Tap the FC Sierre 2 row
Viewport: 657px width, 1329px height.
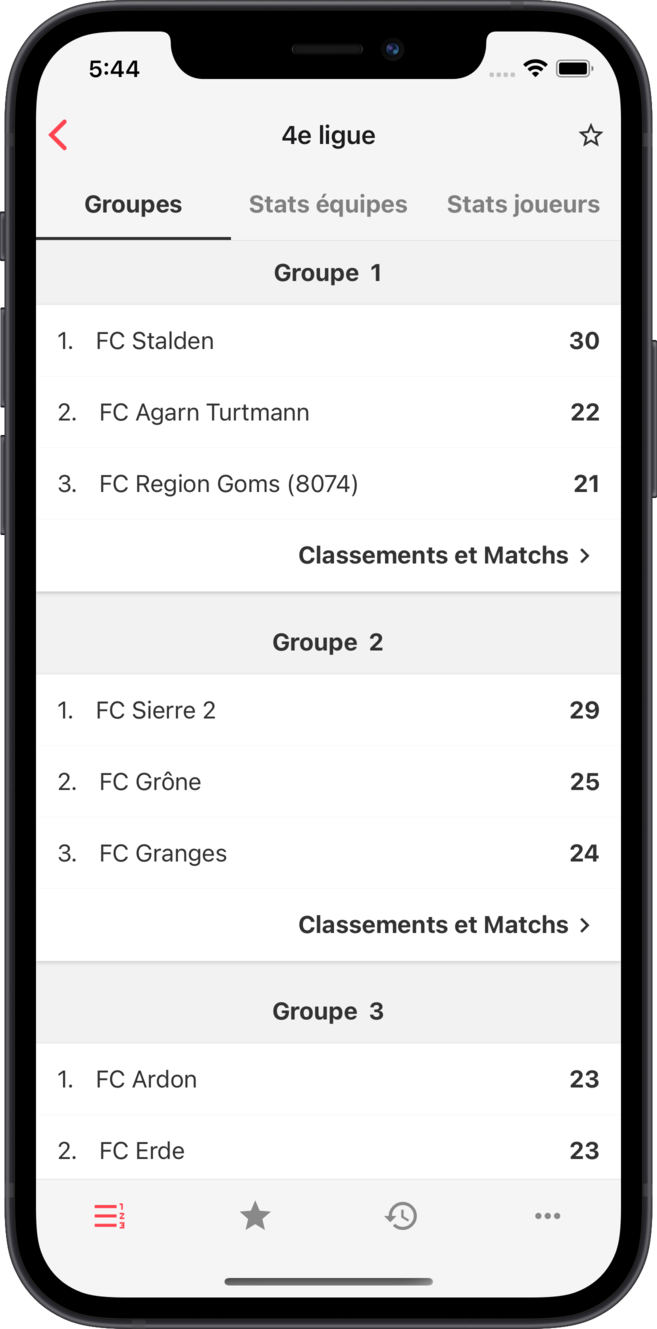coord(328,710)
